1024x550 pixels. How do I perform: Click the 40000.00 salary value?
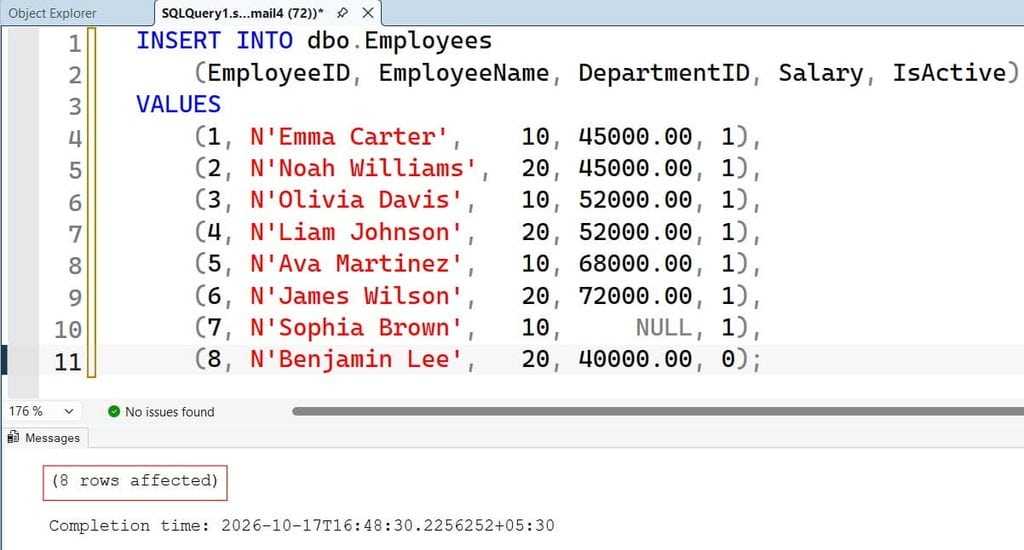pos(635,359)
